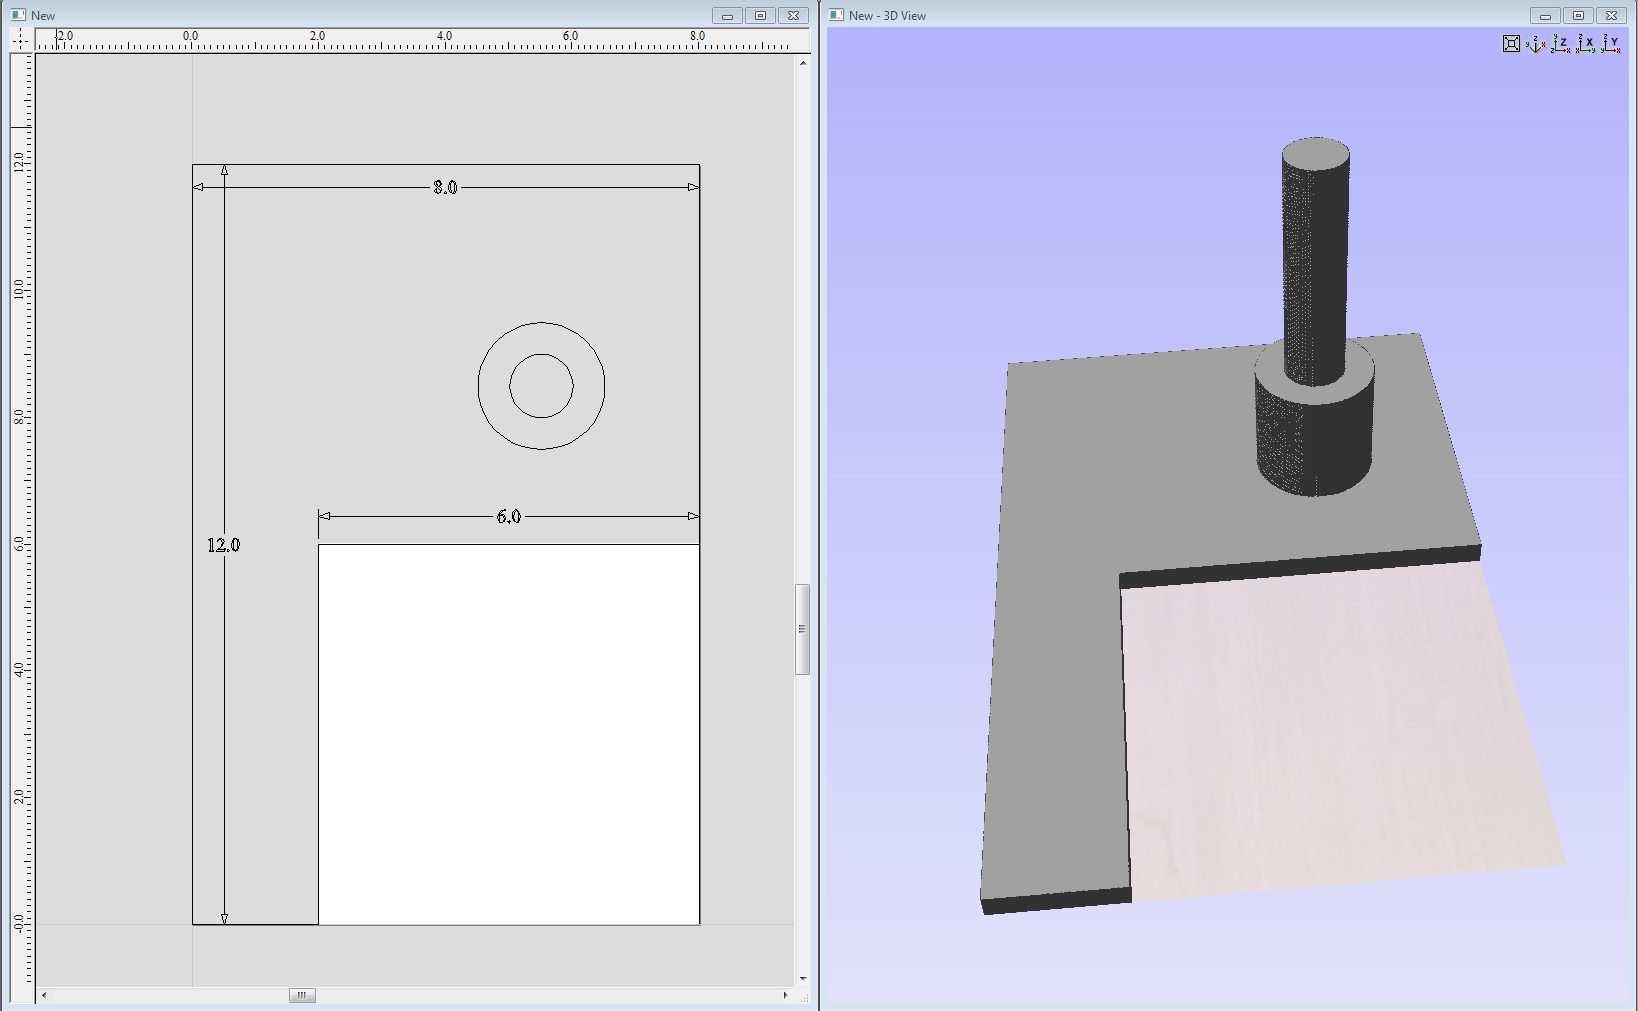
Task: Minimize the New - 3D View window
Action: [1545, 15]
